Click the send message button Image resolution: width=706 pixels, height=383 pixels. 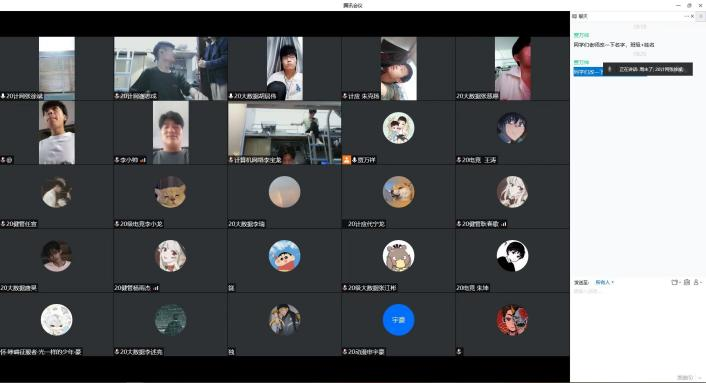tap(684, 377)
